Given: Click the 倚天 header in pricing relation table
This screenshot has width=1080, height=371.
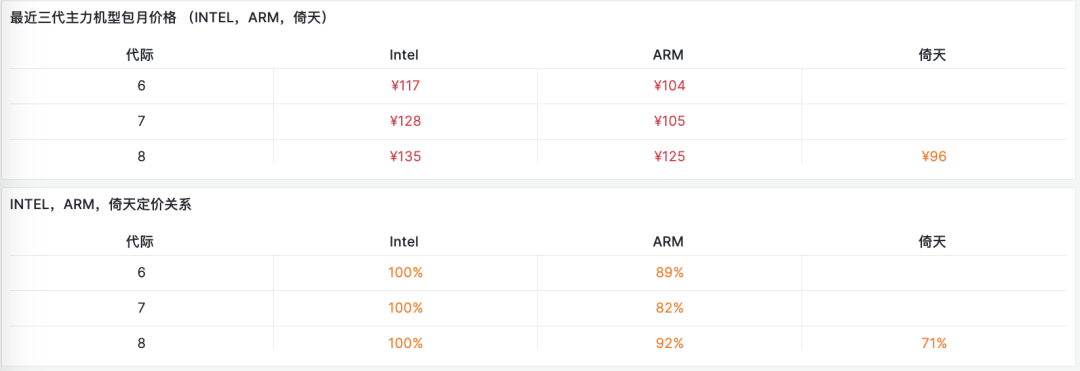Looking at the screenshot, I should coord(933,242).
